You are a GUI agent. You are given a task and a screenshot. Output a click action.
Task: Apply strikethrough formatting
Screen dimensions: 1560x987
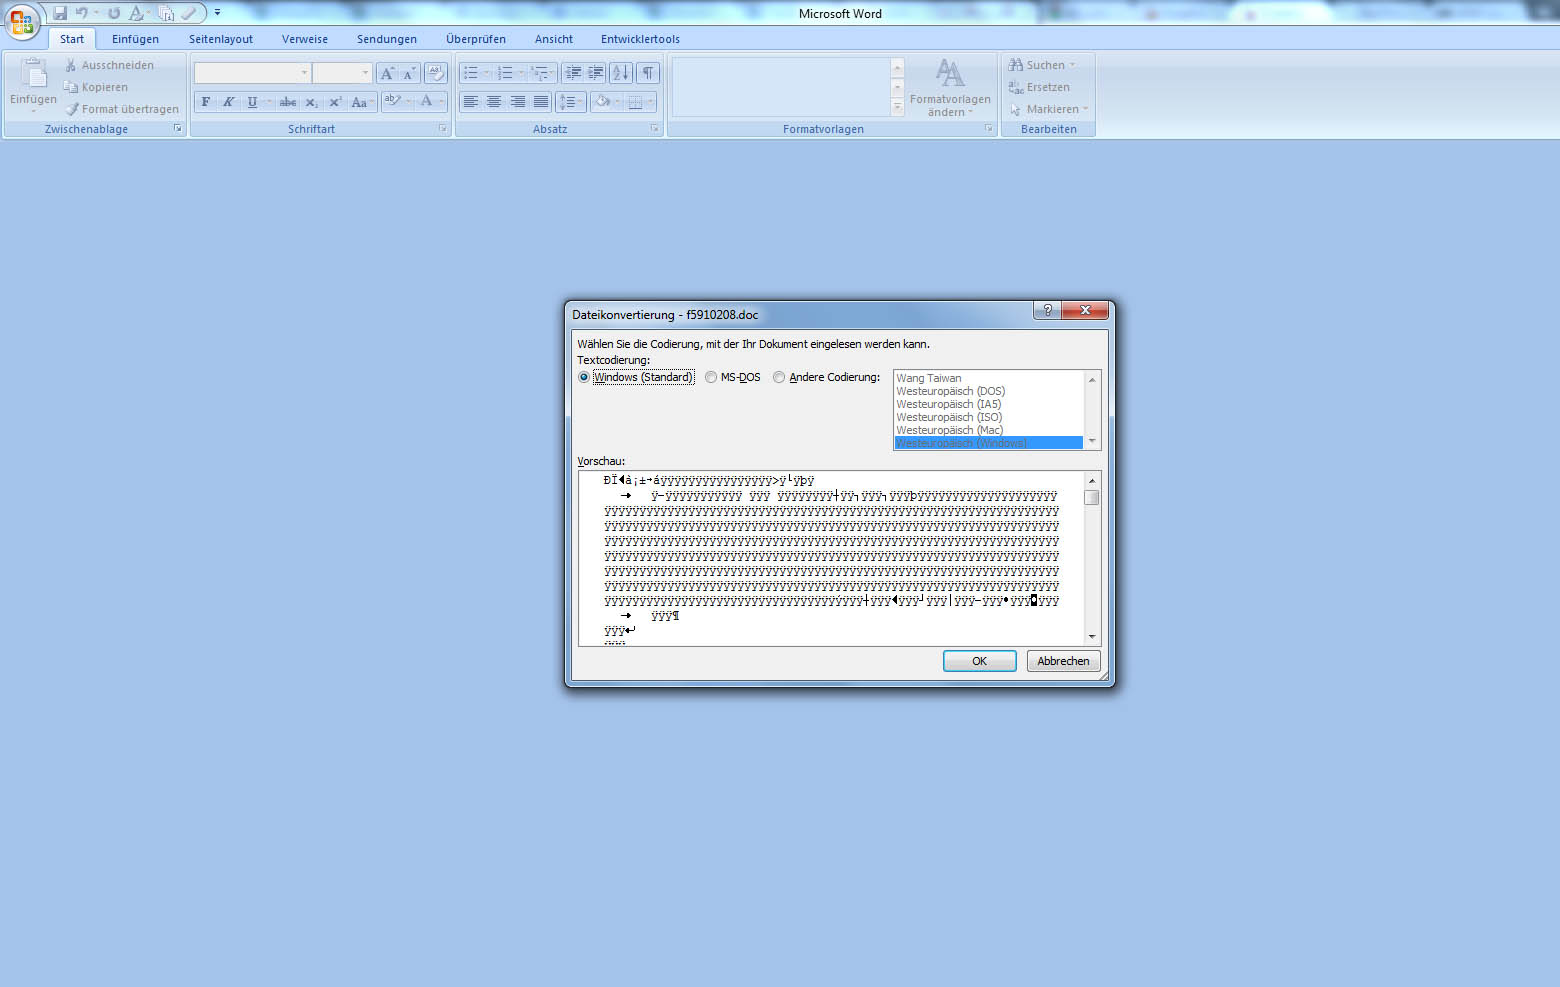288,102
